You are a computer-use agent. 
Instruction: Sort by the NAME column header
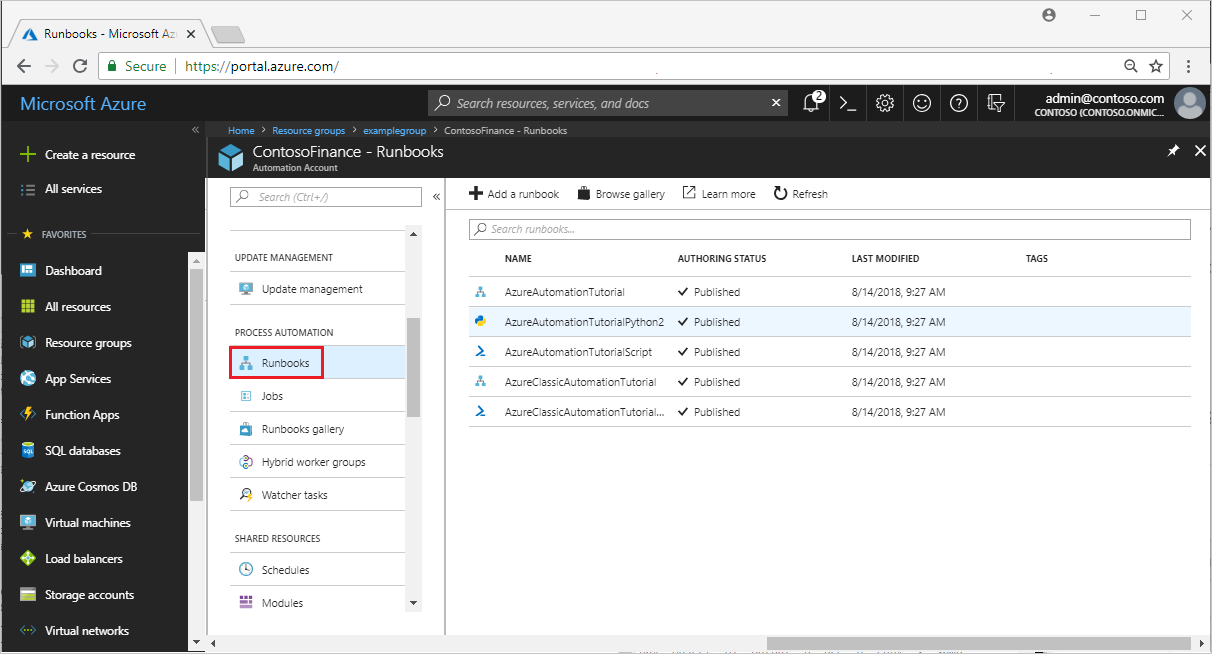[518, 259]
